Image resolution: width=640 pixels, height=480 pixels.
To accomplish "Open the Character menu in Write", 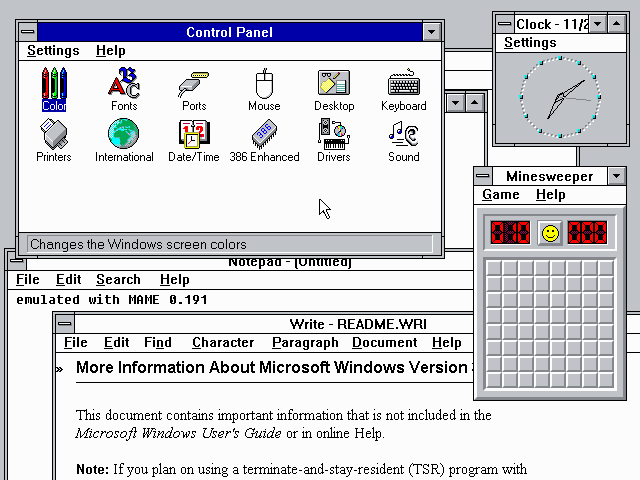I will [x=223, y=342].
